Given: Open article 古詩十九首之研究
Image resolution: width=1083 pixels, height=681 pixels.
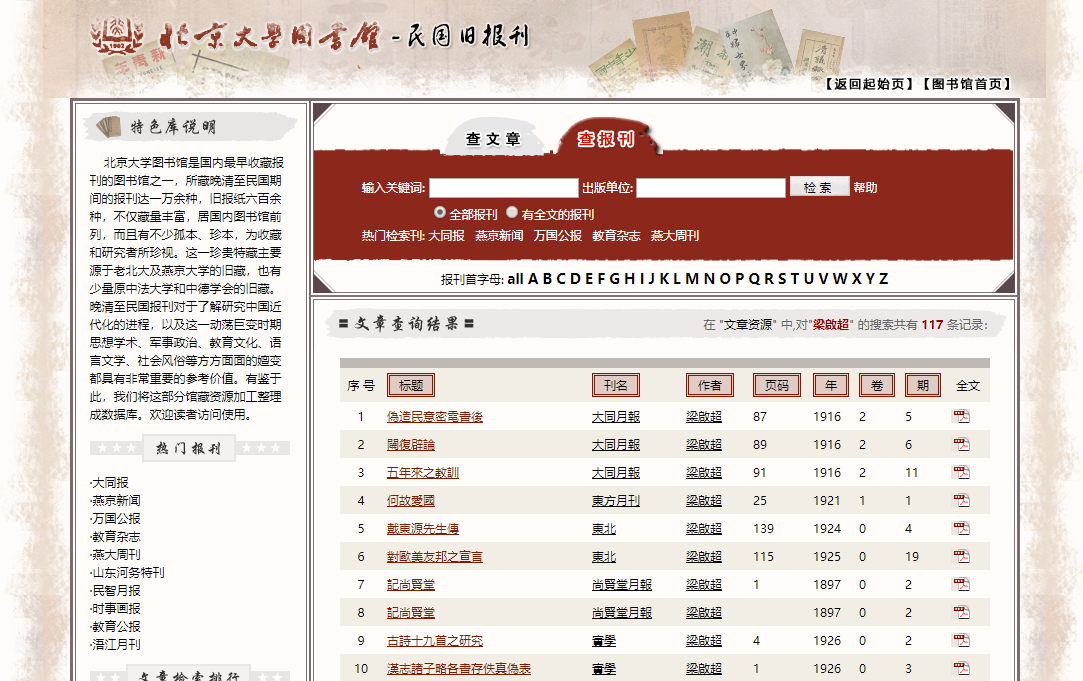Looking at the screenshot, I should click(x=434, y=641).
